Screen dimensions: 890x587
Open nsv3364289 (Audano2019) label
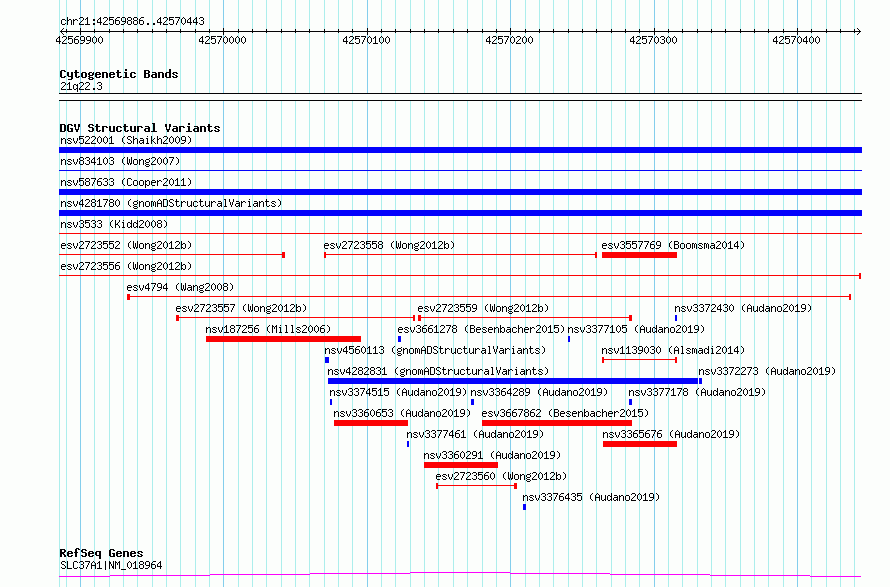tap(539, 392)
